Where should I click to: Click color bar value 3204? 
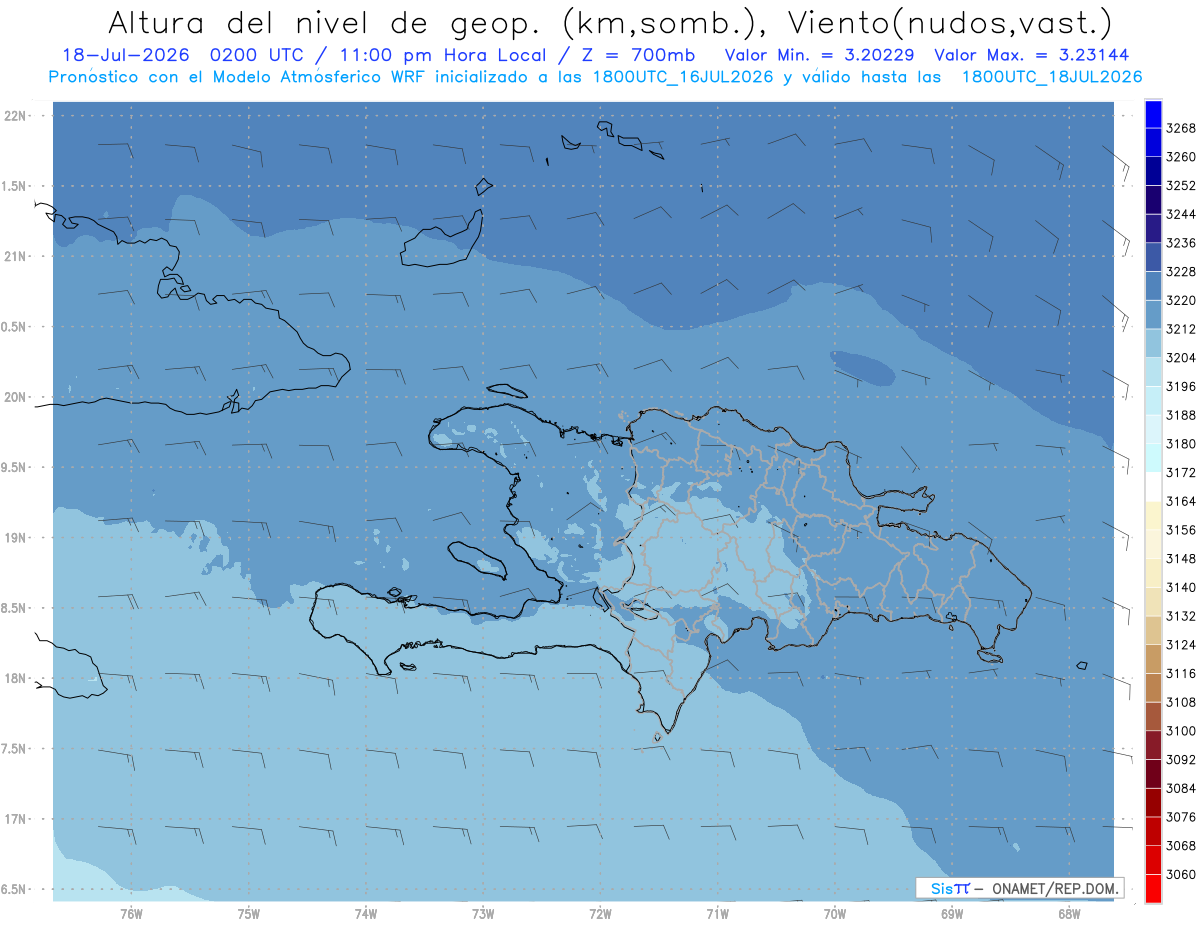1181,358
